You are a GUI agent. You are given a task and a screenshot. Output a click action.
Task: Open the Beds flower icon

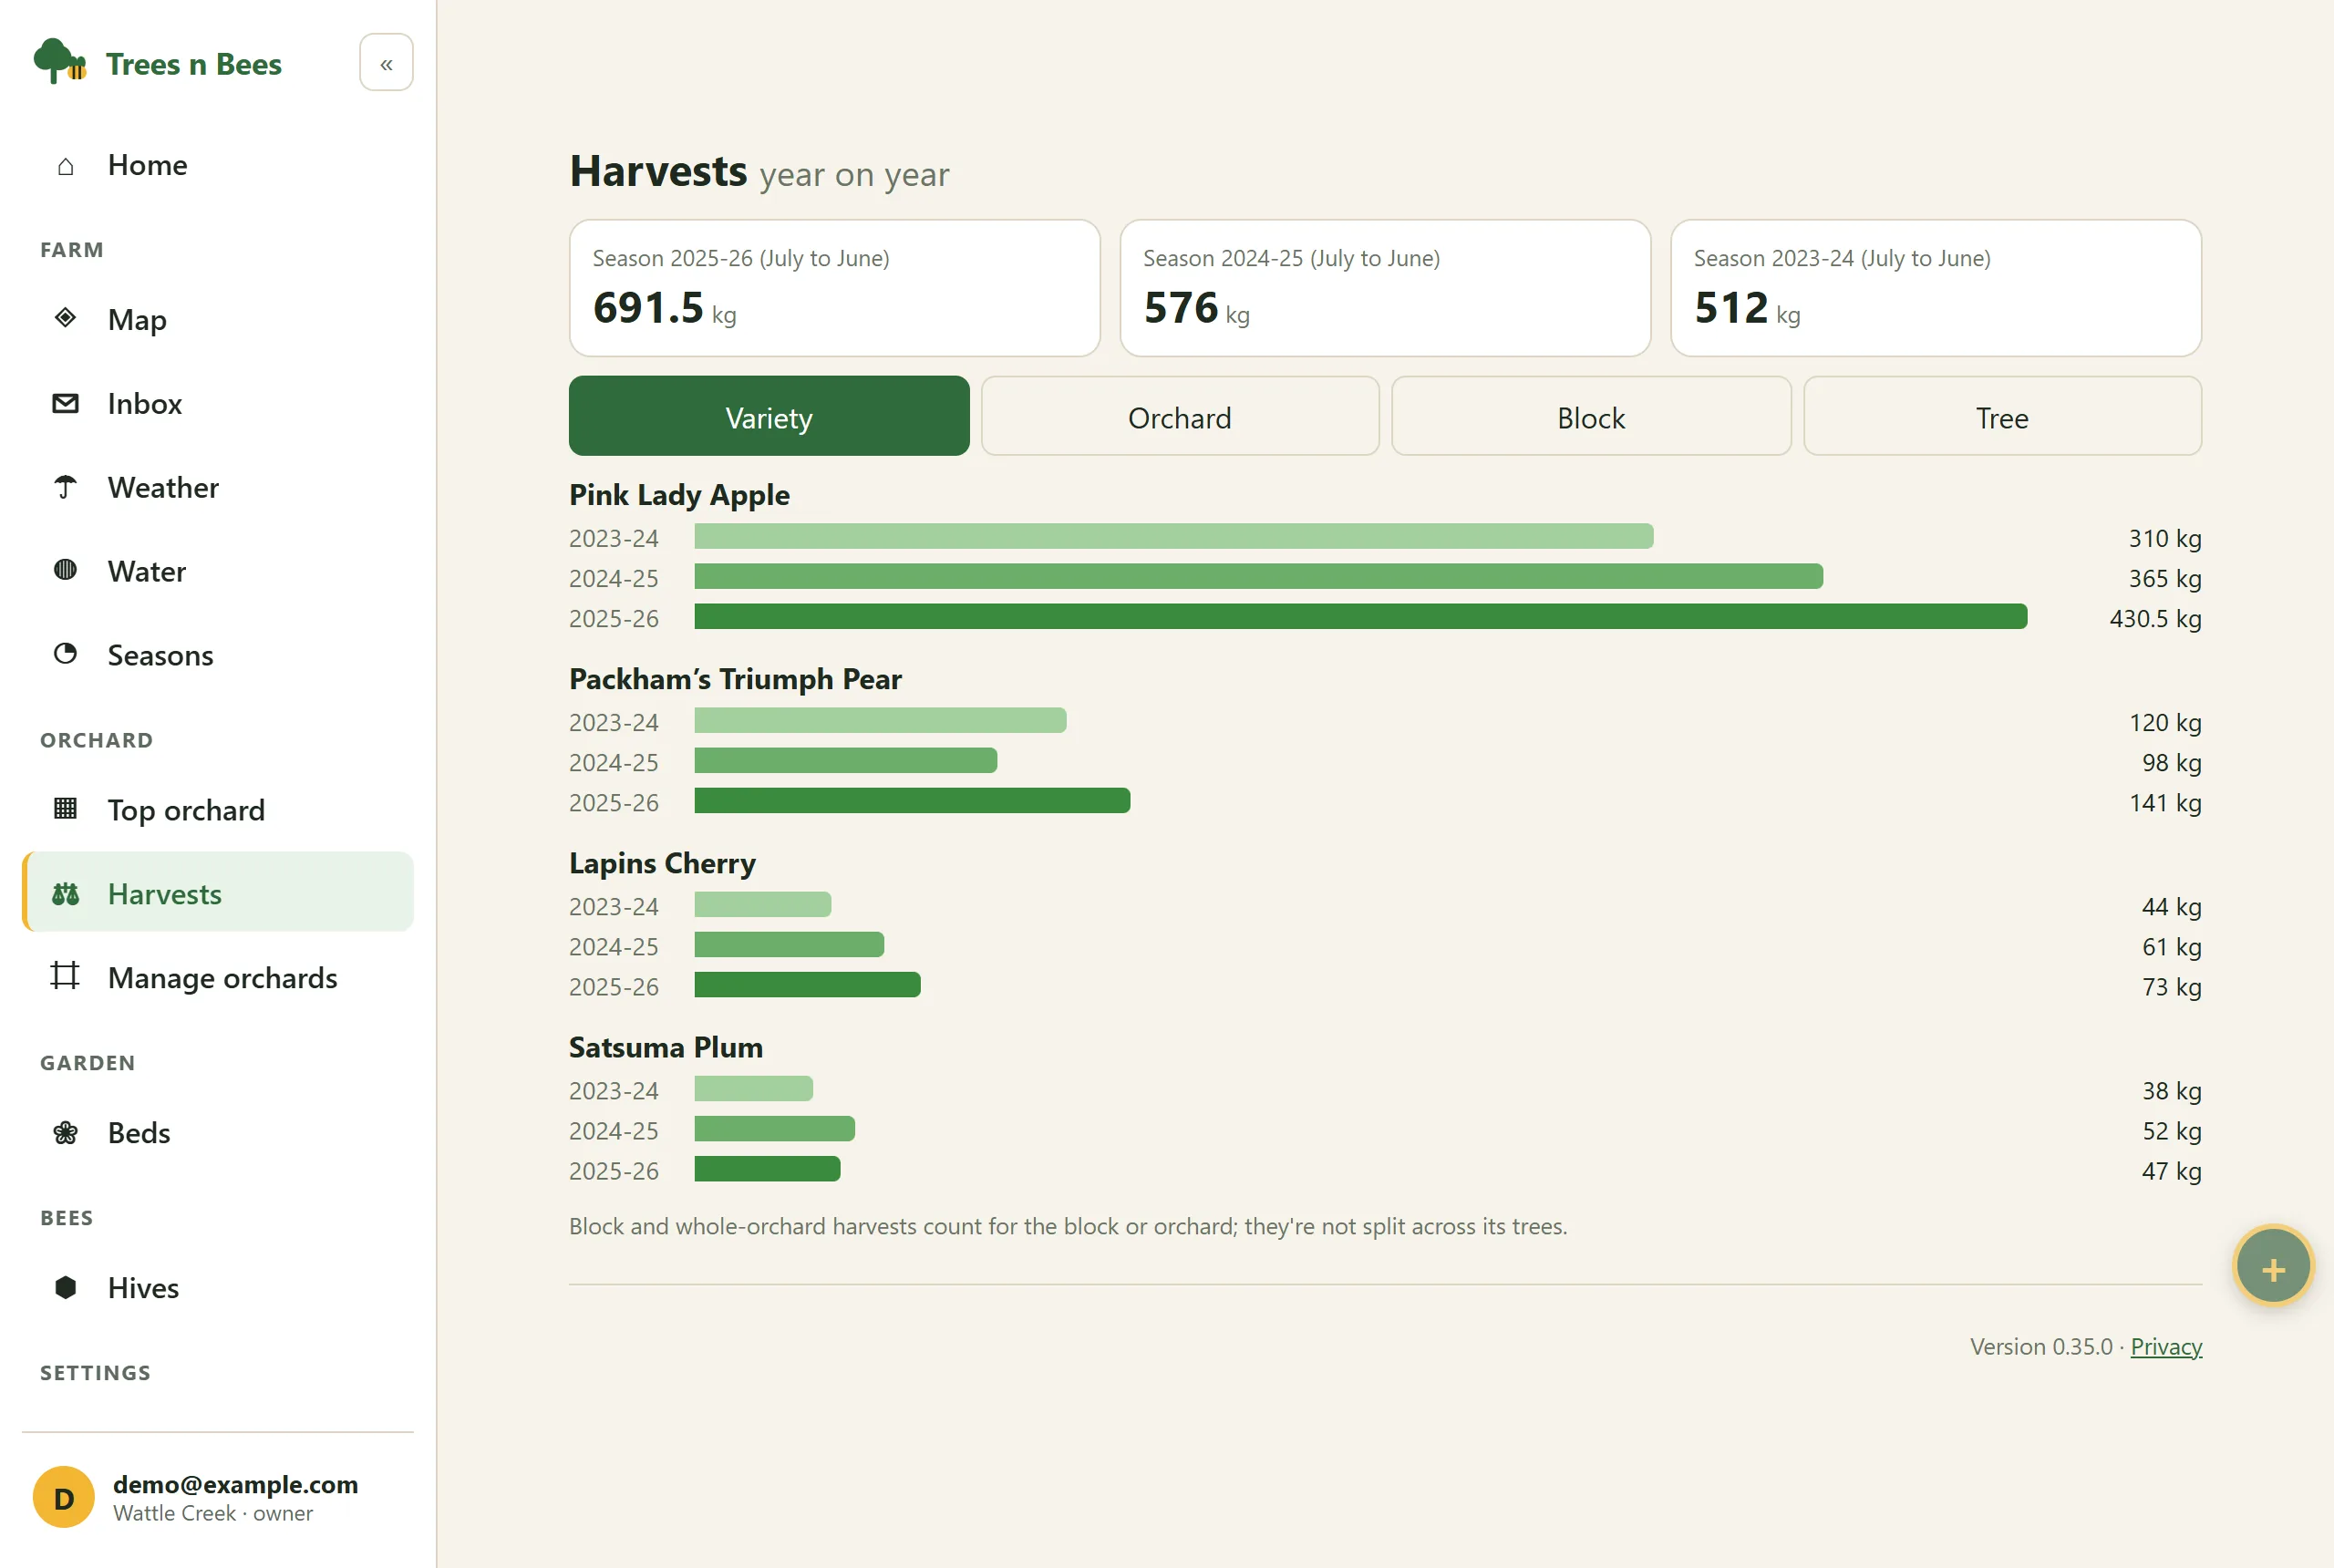(65, 1132)
